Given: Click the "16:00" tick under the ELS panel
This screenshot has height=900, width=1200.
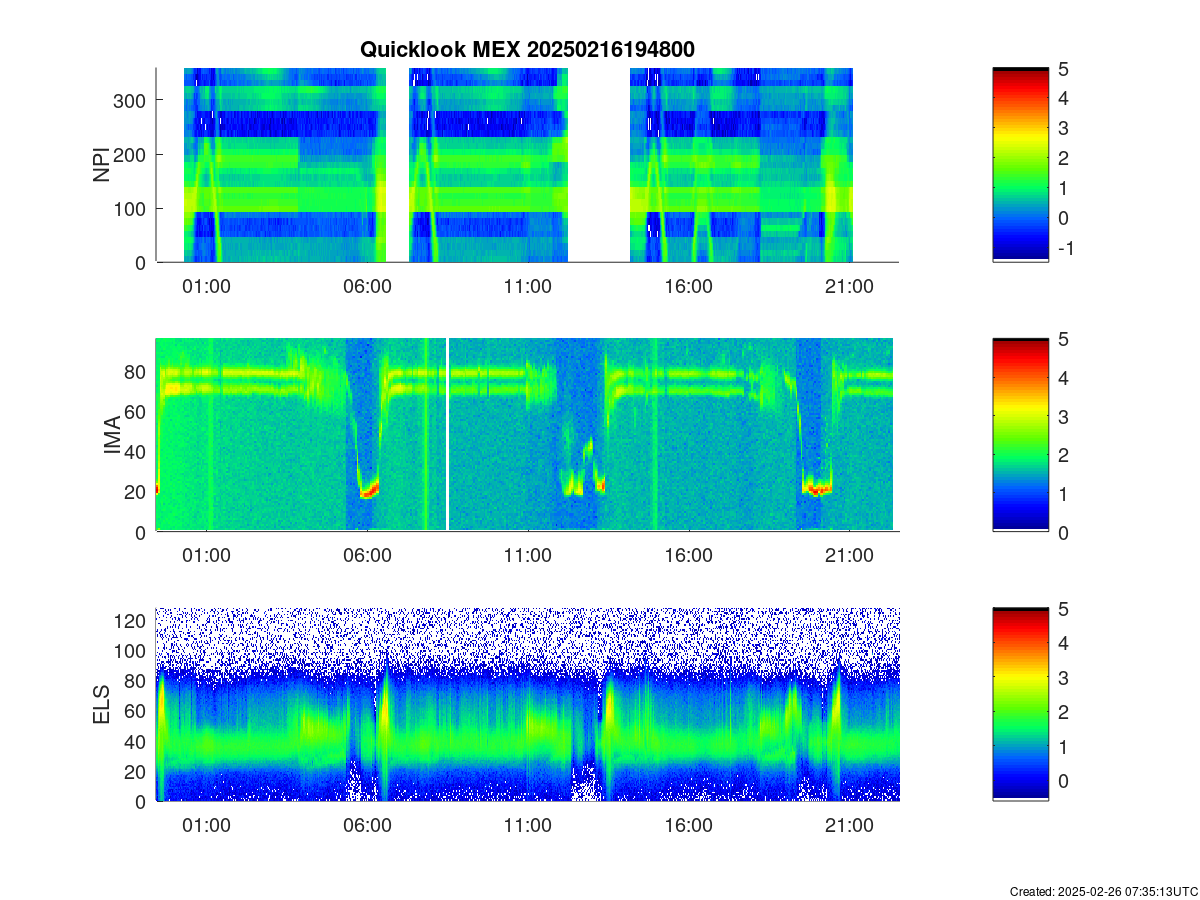Looking at the screenshot, I should click(x=689, y=825).
